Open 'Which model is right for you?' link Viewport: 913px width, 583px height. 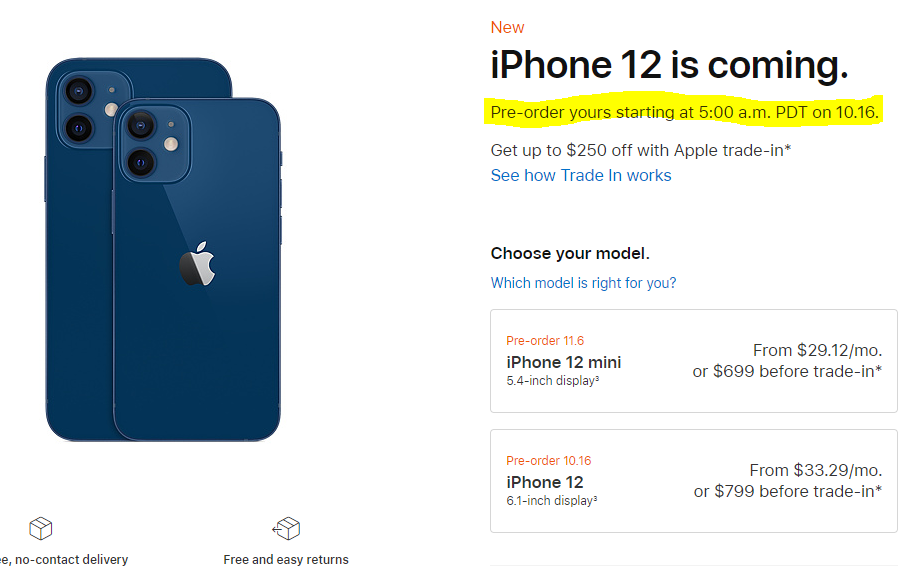(583, 283)
